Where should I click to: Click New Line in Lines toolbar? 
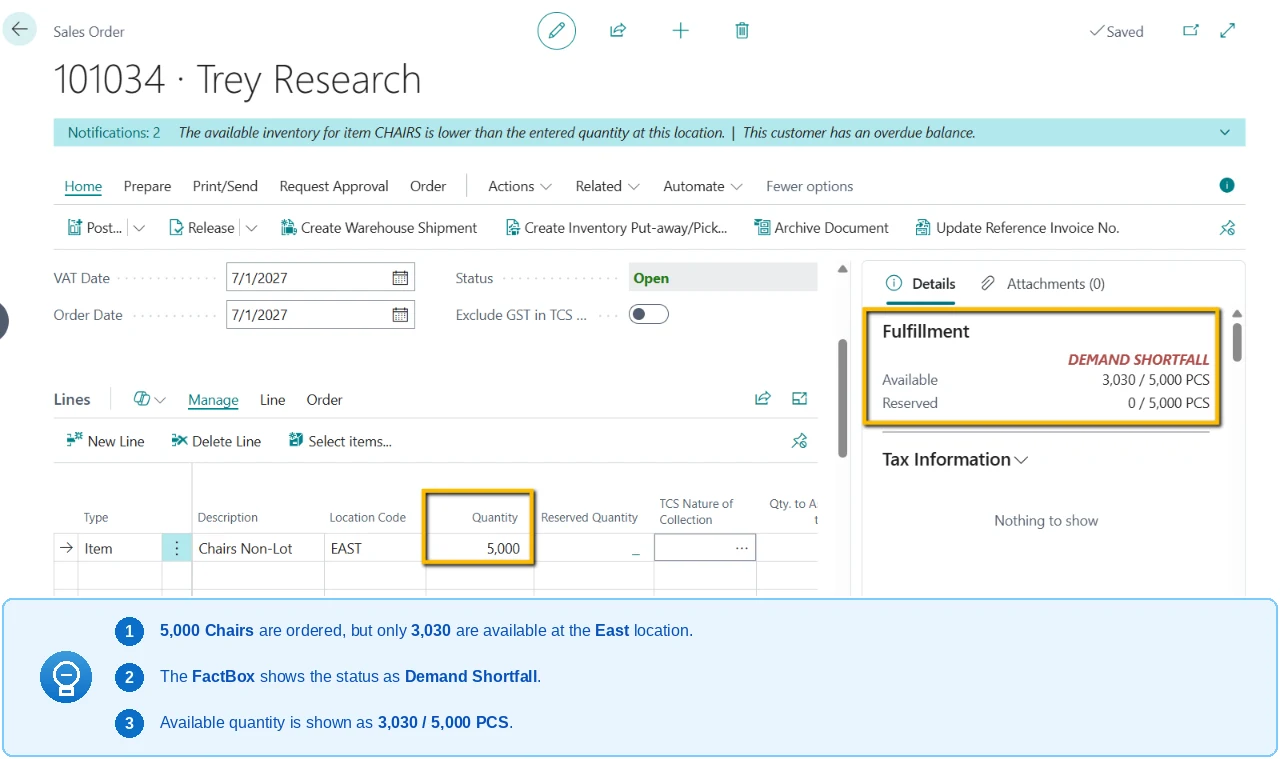point(105,441)
